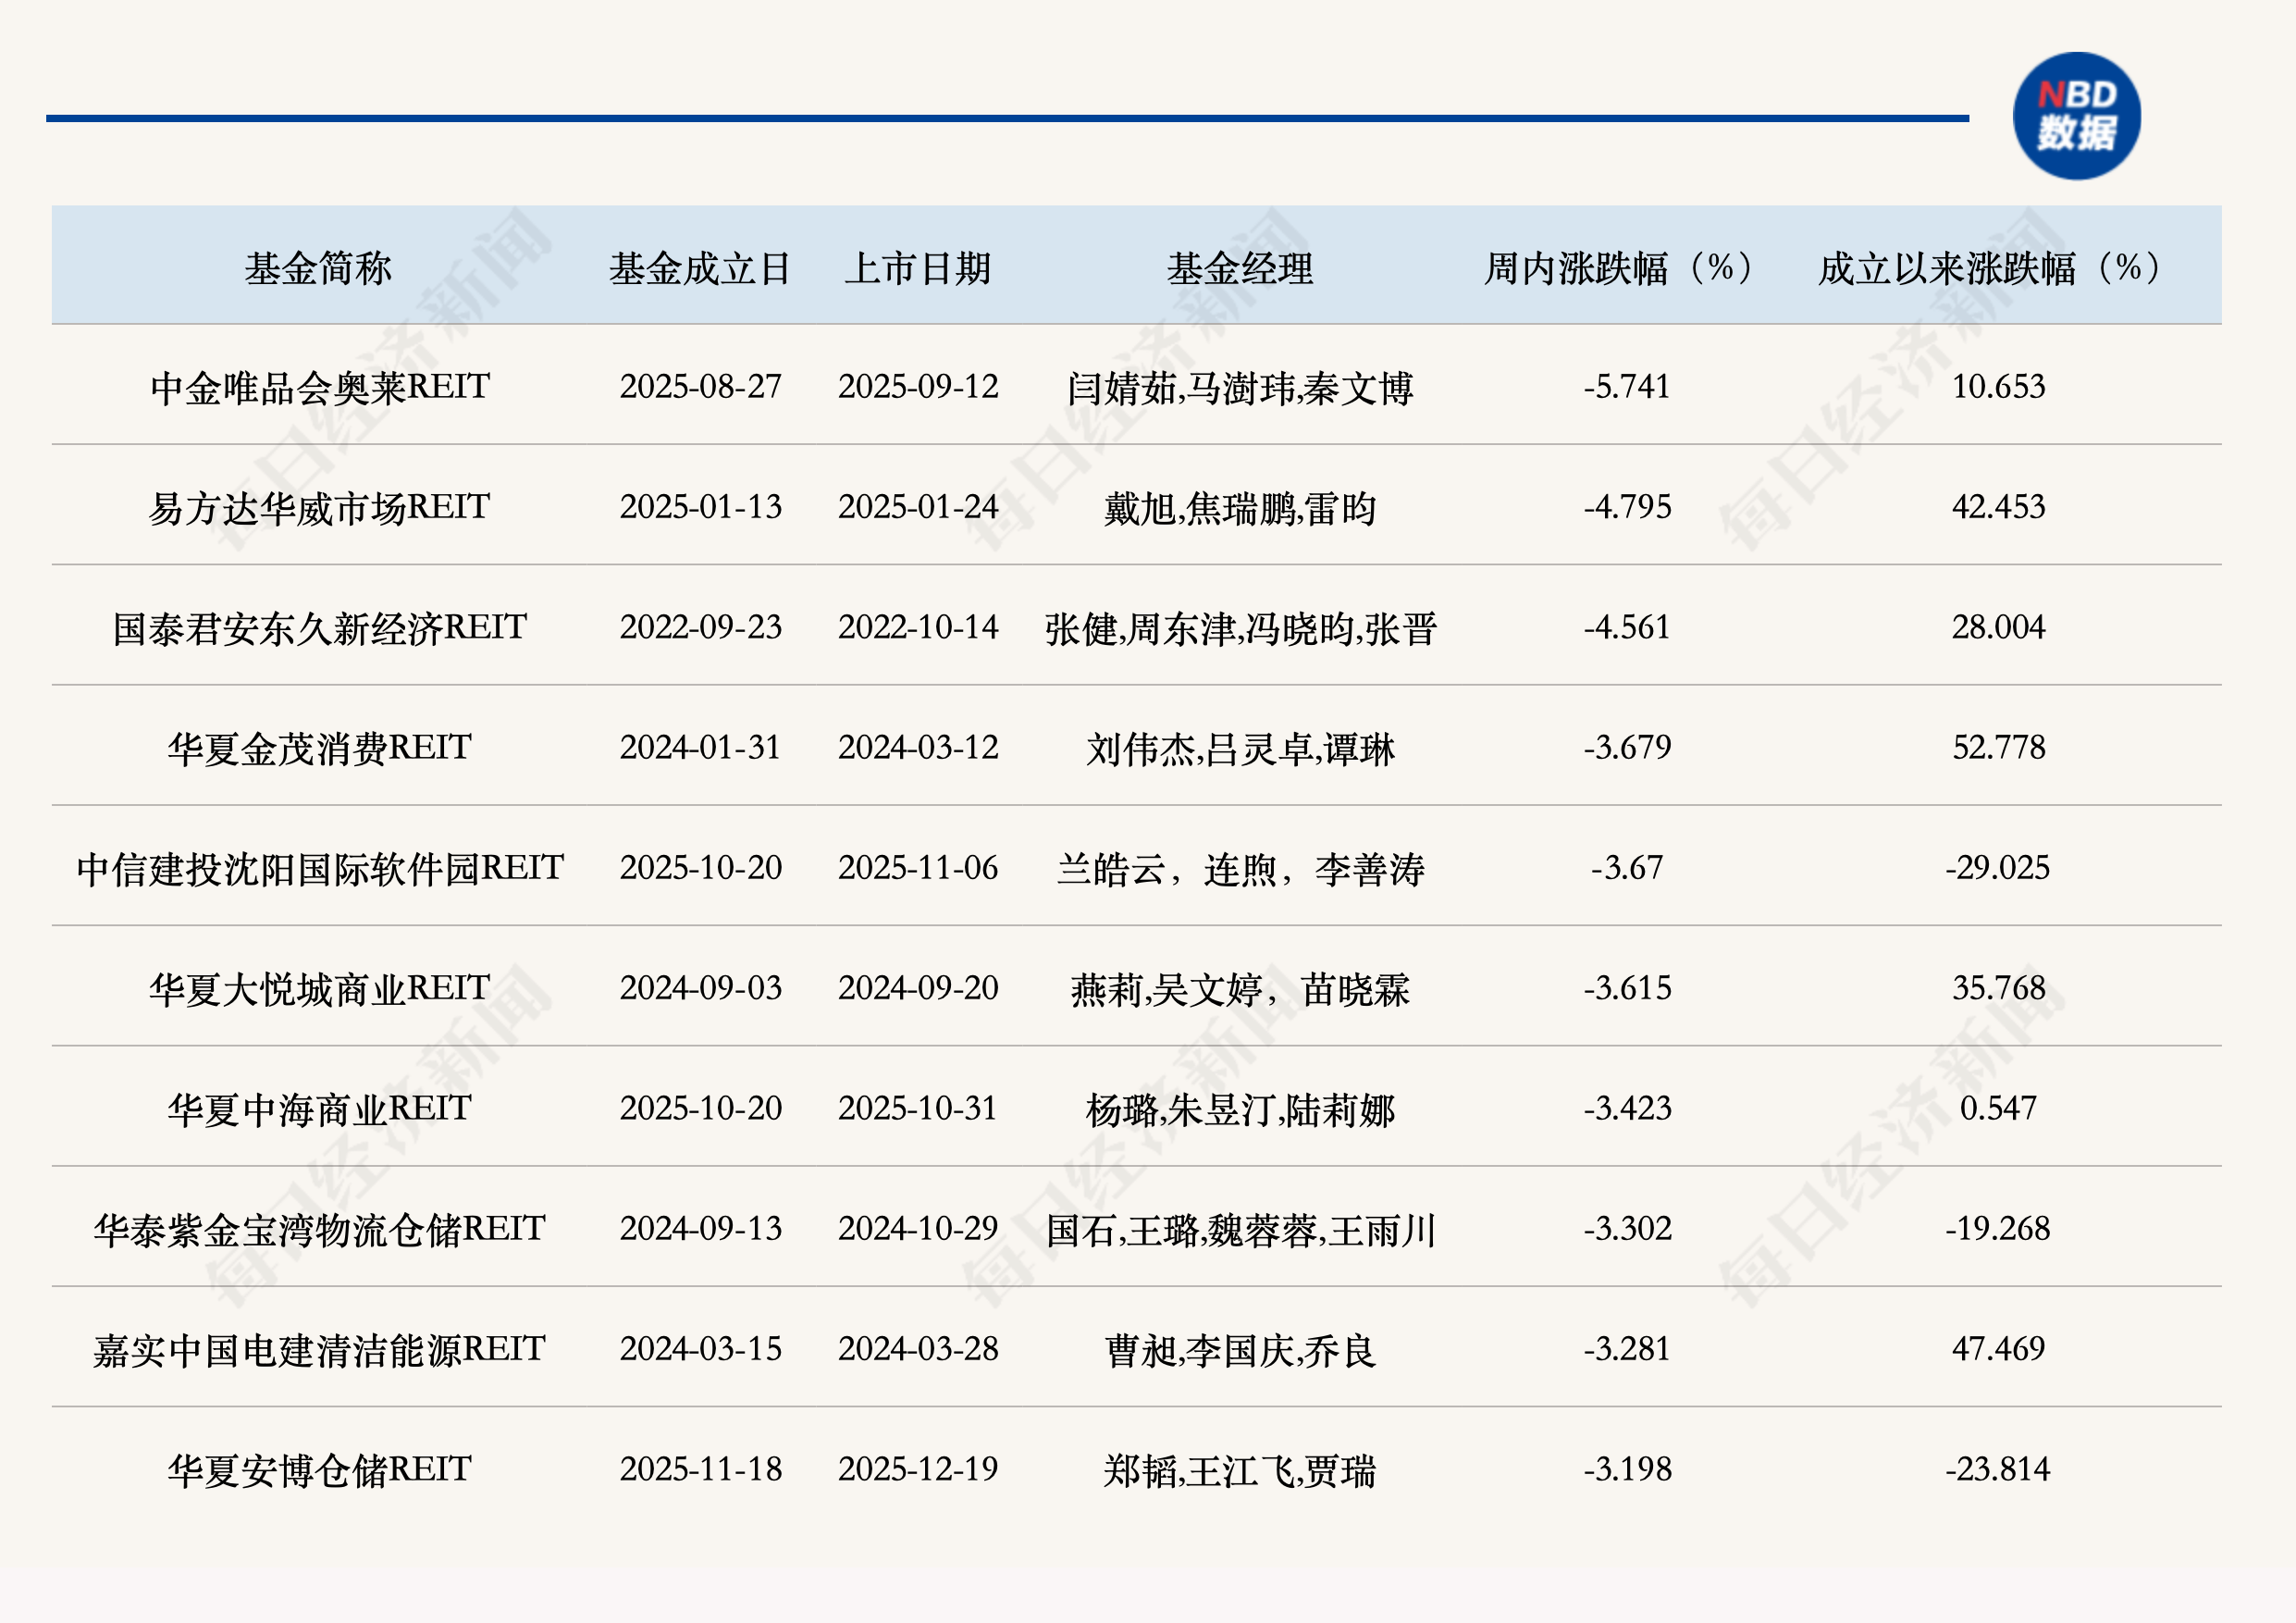Image resolution: width=2296 pixels, height=1623 pixels.
Task: Click since-inception value -29.025
Action: click(x=1998, y=867)
